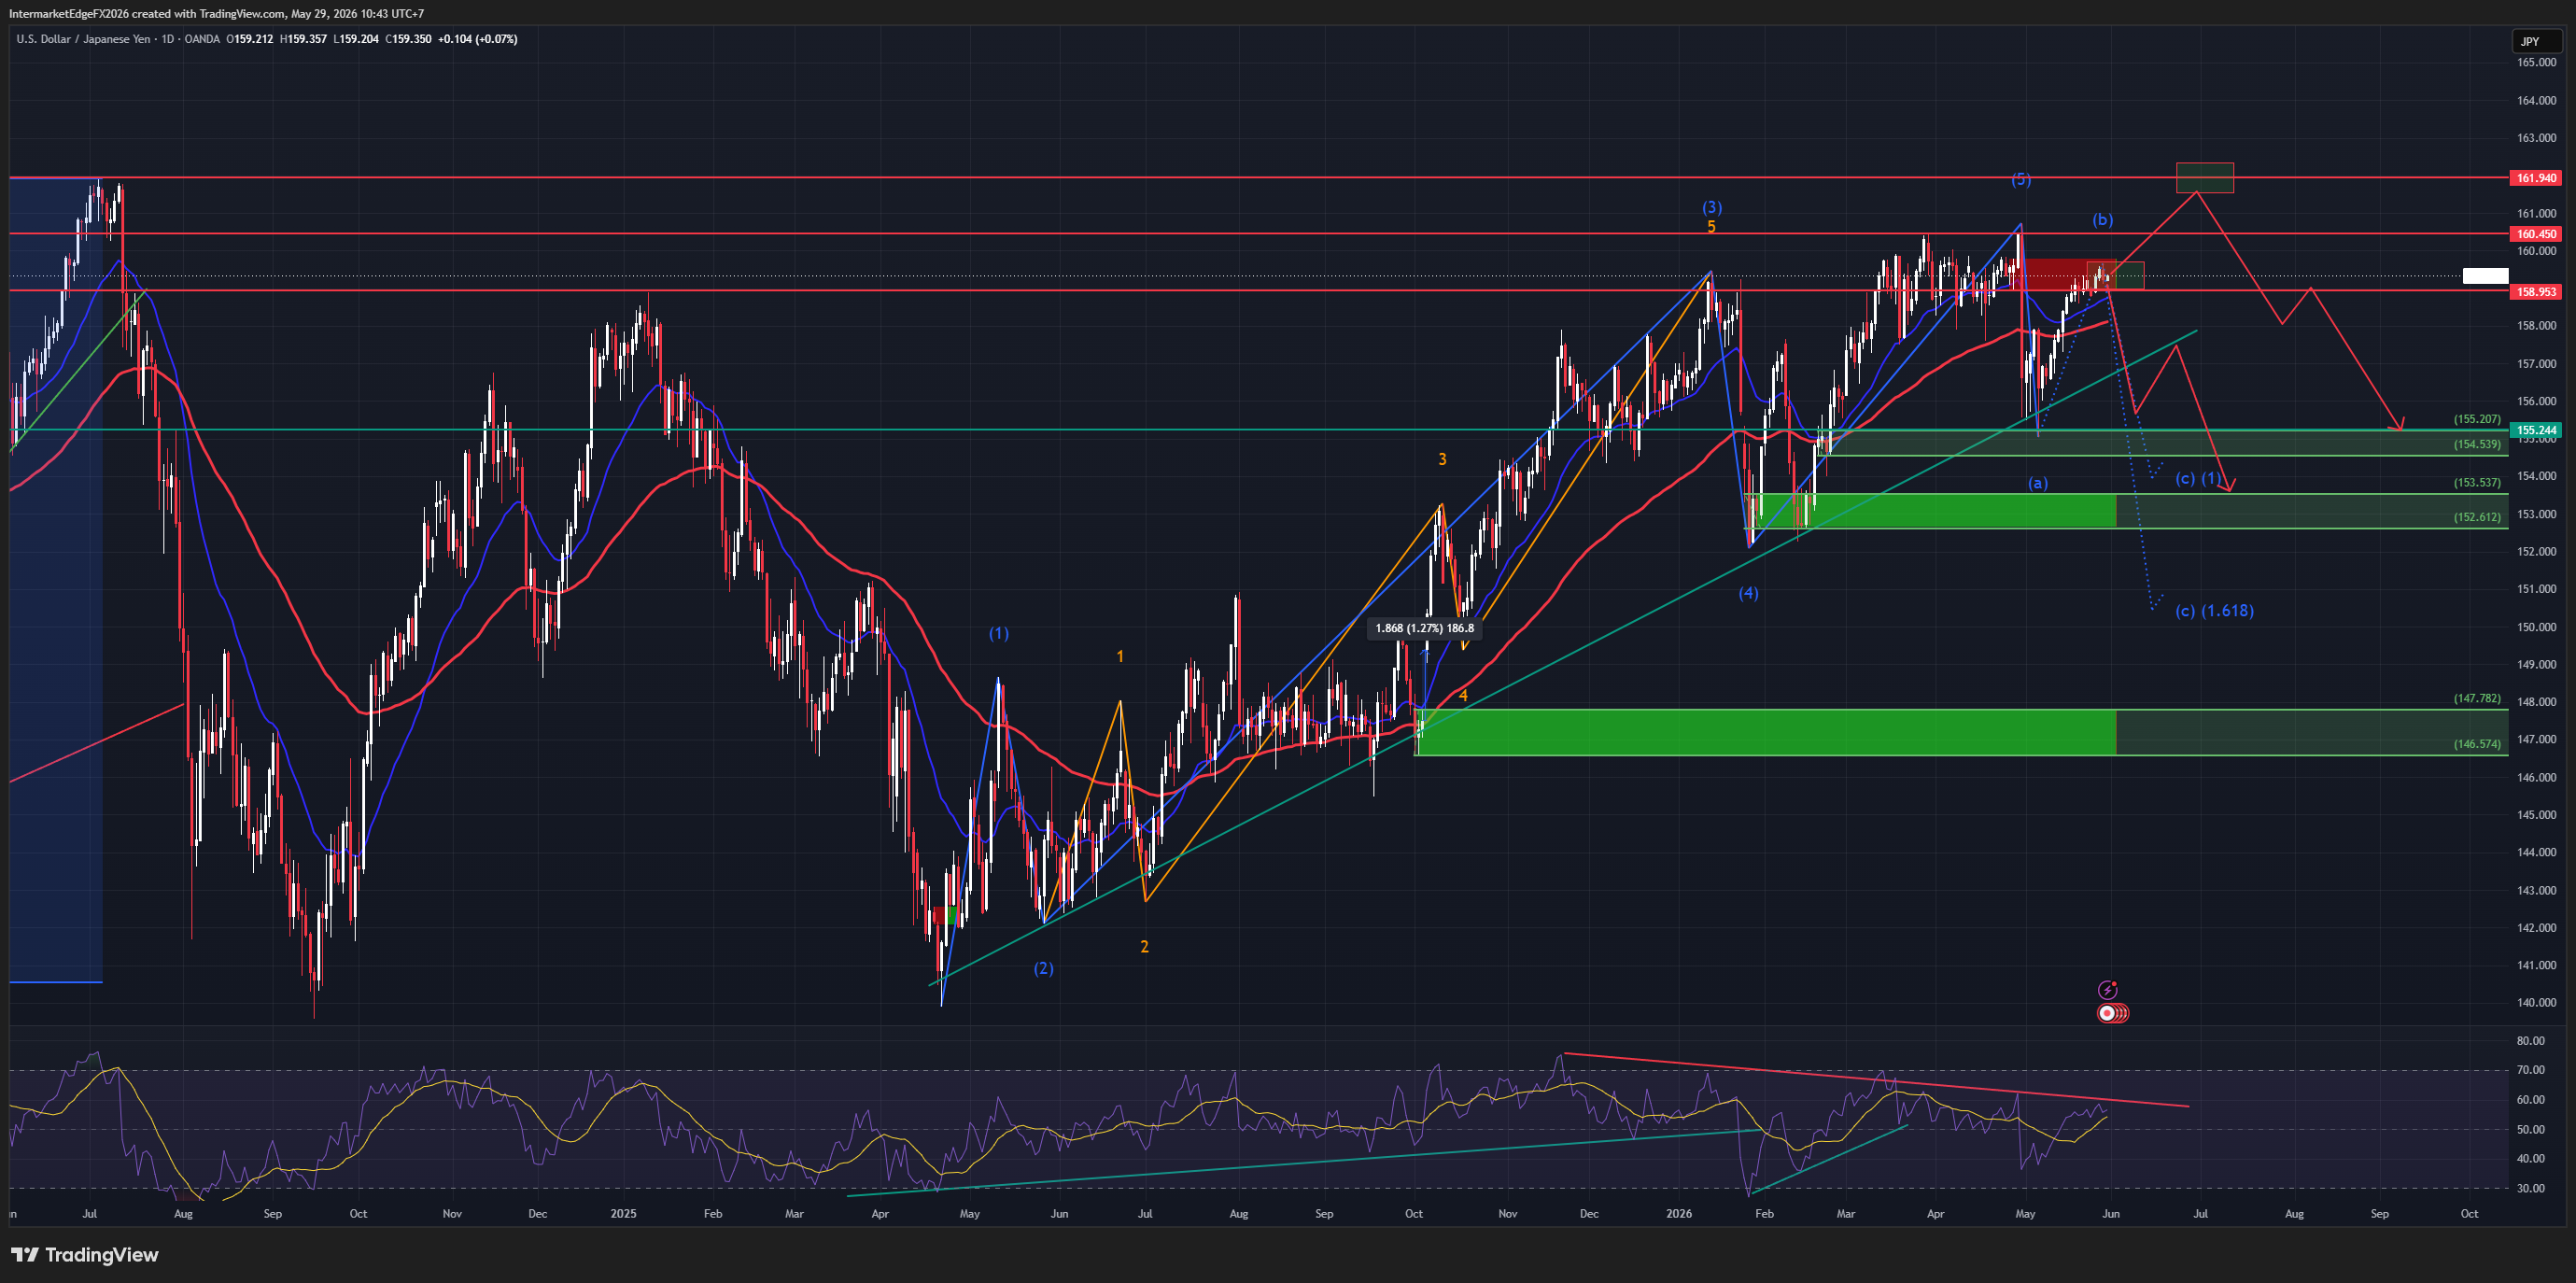Viewport: 2576px width, 1283px height.
Task: Select the (c) (1.618) projection label
Action: tap(2214, 610)
